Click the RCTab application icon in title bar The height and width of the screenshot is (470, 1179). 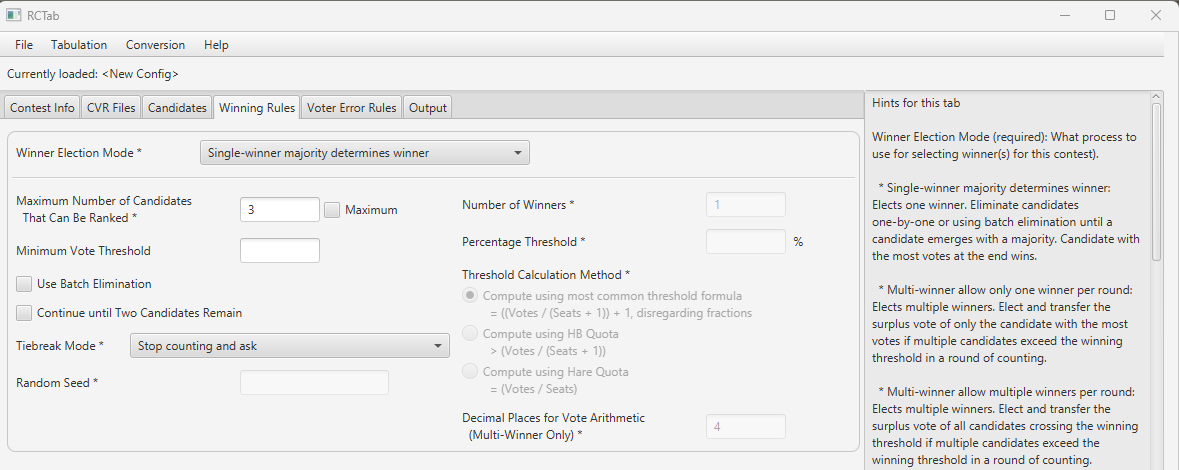(12, 15)
